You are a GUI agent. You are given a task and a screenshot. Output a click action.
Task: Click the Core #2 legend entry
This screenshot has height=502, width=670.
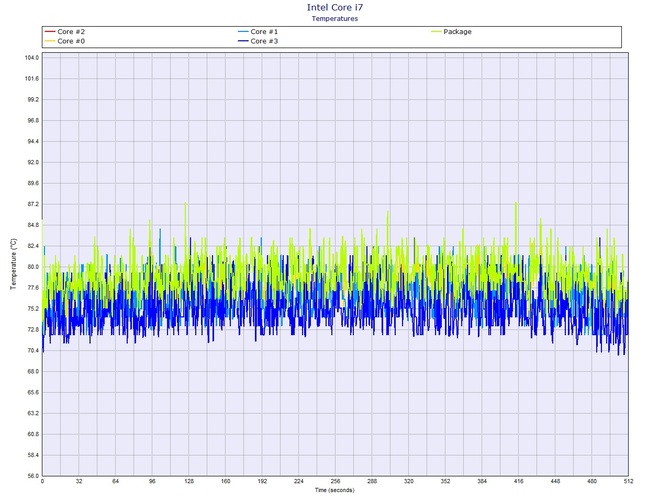65,32
